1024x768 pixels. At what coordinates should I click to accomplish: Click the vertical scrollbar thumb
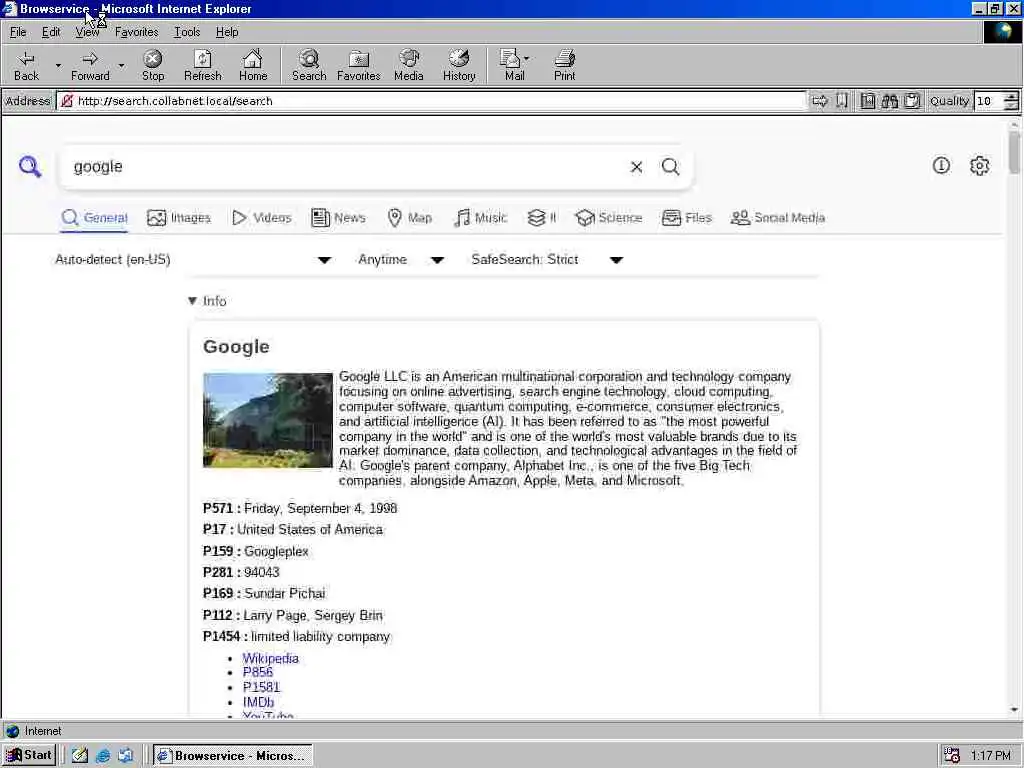click(x=1014, y=152)
